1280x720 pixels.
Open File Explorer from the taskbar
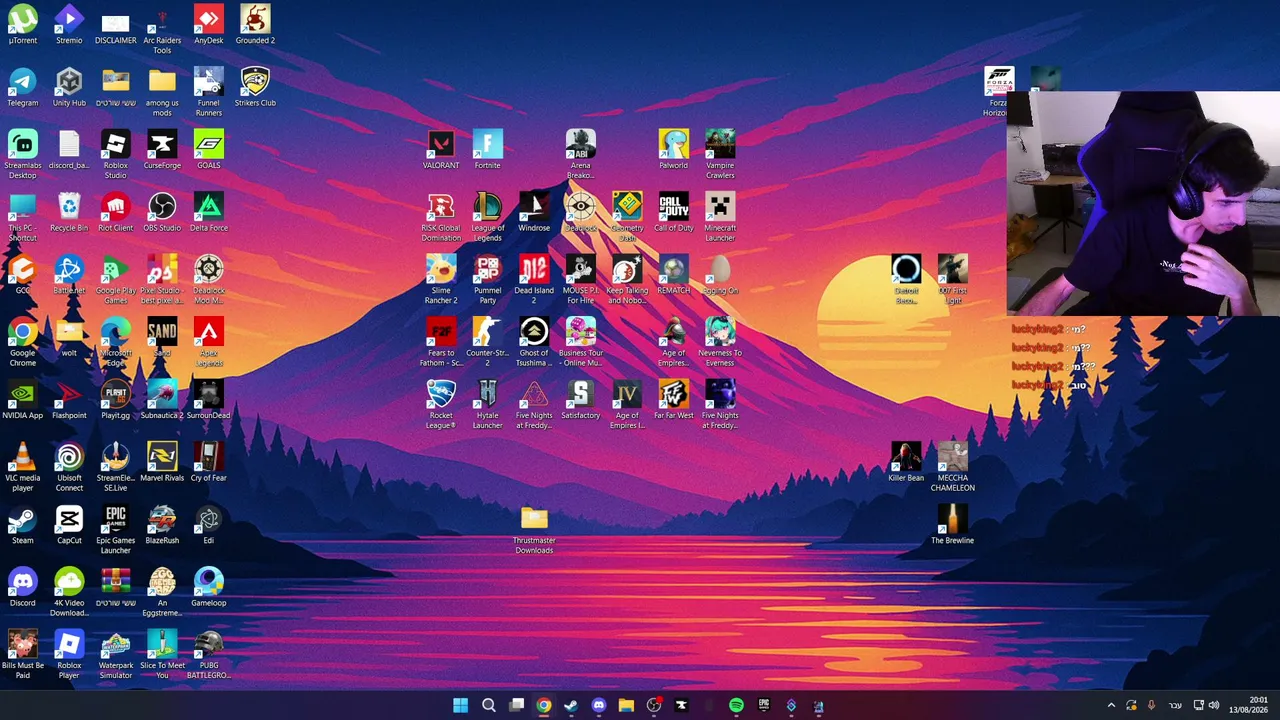(x=626, y=705)
